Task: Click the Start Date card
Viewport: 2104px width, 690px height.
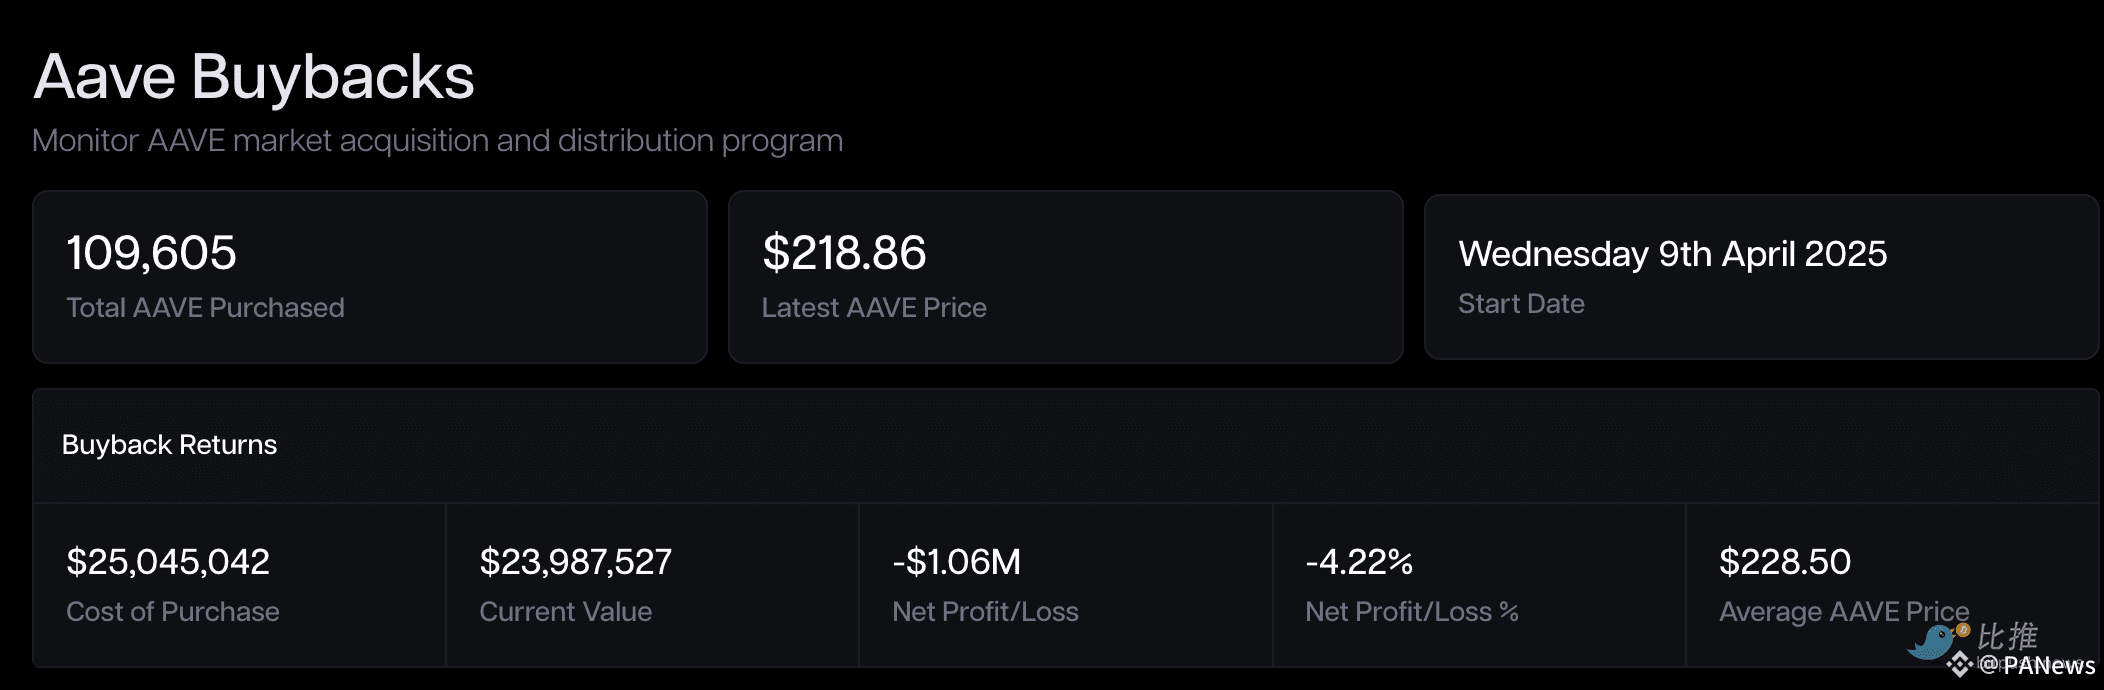Action: tap(1760, 276)
